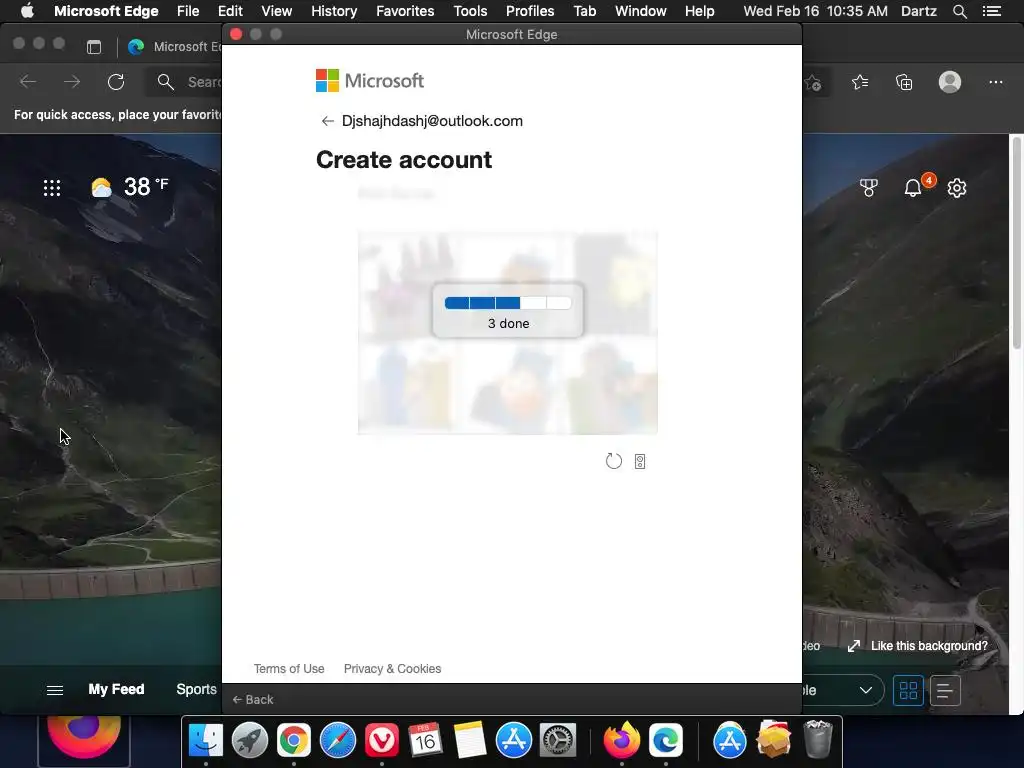
Task: Close the Microsoft Edge sign-up dialog
Action: tap(236, 34)
